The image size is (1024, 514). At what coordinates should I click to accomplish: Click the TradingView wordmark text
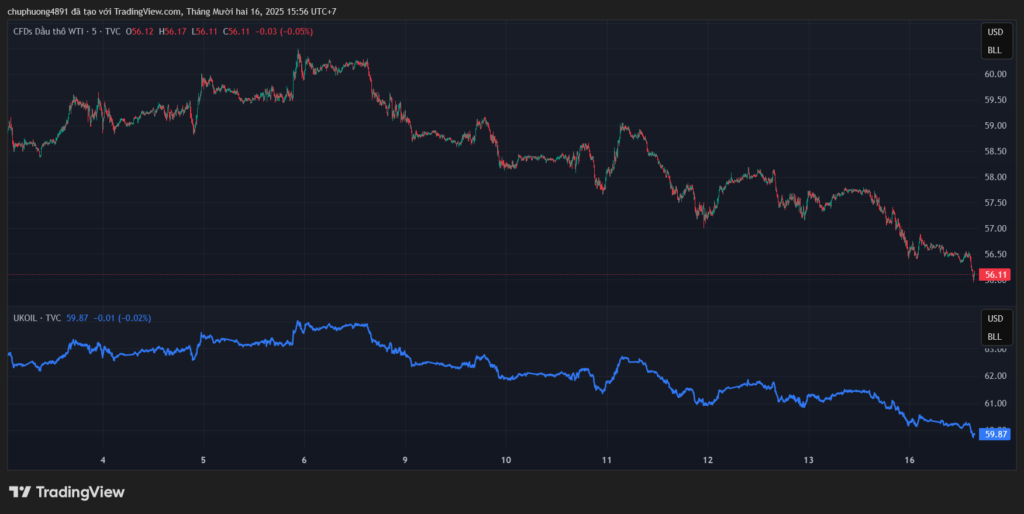80,492
